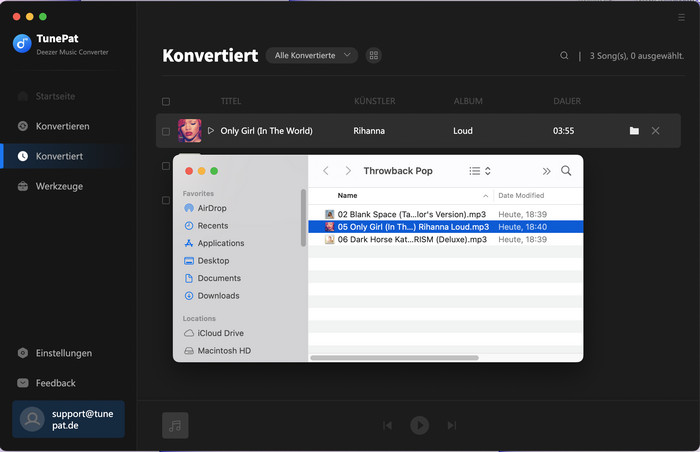Click the Loud album cell
This screenshot has height=452, width=700.
pyautogui.click(x=462, y=131)
